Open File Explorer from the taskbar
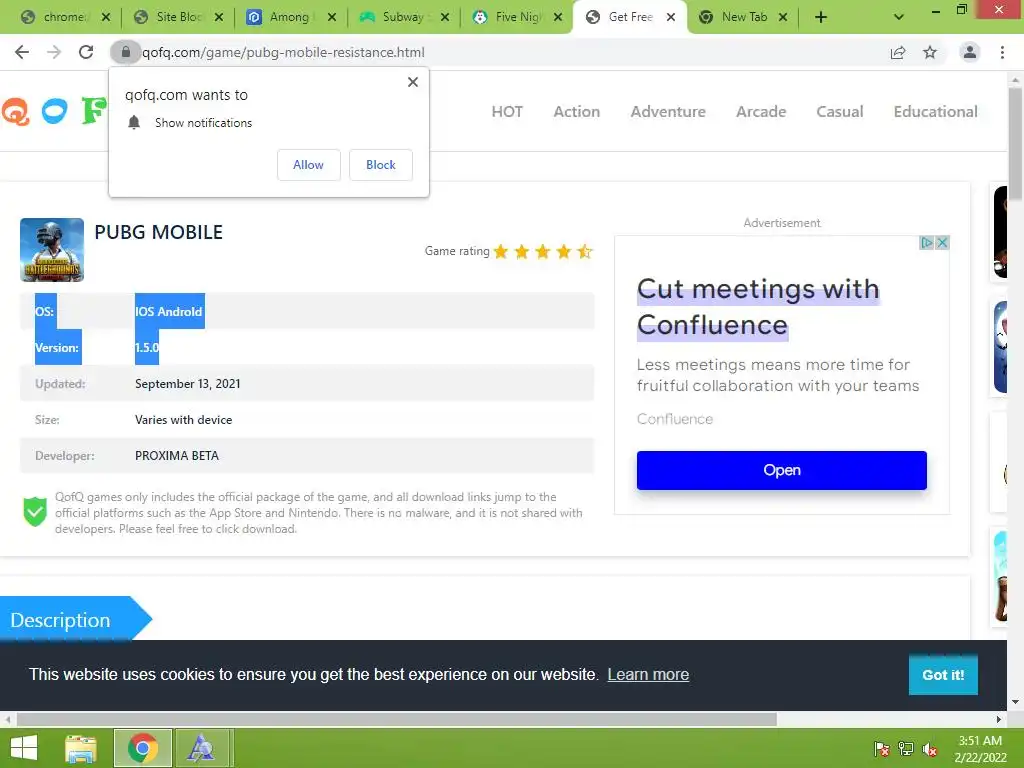Screen dimensions: 1024x768 point(81,748)
